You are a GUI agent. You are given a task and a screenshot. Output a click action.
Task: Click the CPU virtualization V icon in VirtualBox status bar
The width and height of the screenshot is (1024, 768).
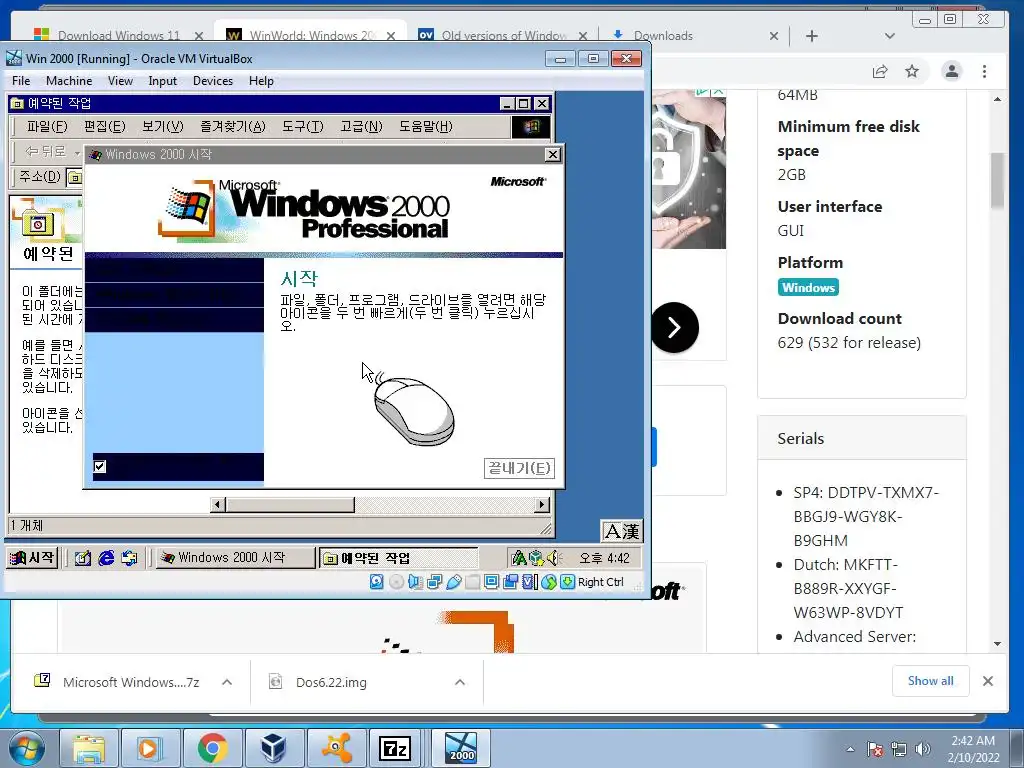(x=529, y=582)
